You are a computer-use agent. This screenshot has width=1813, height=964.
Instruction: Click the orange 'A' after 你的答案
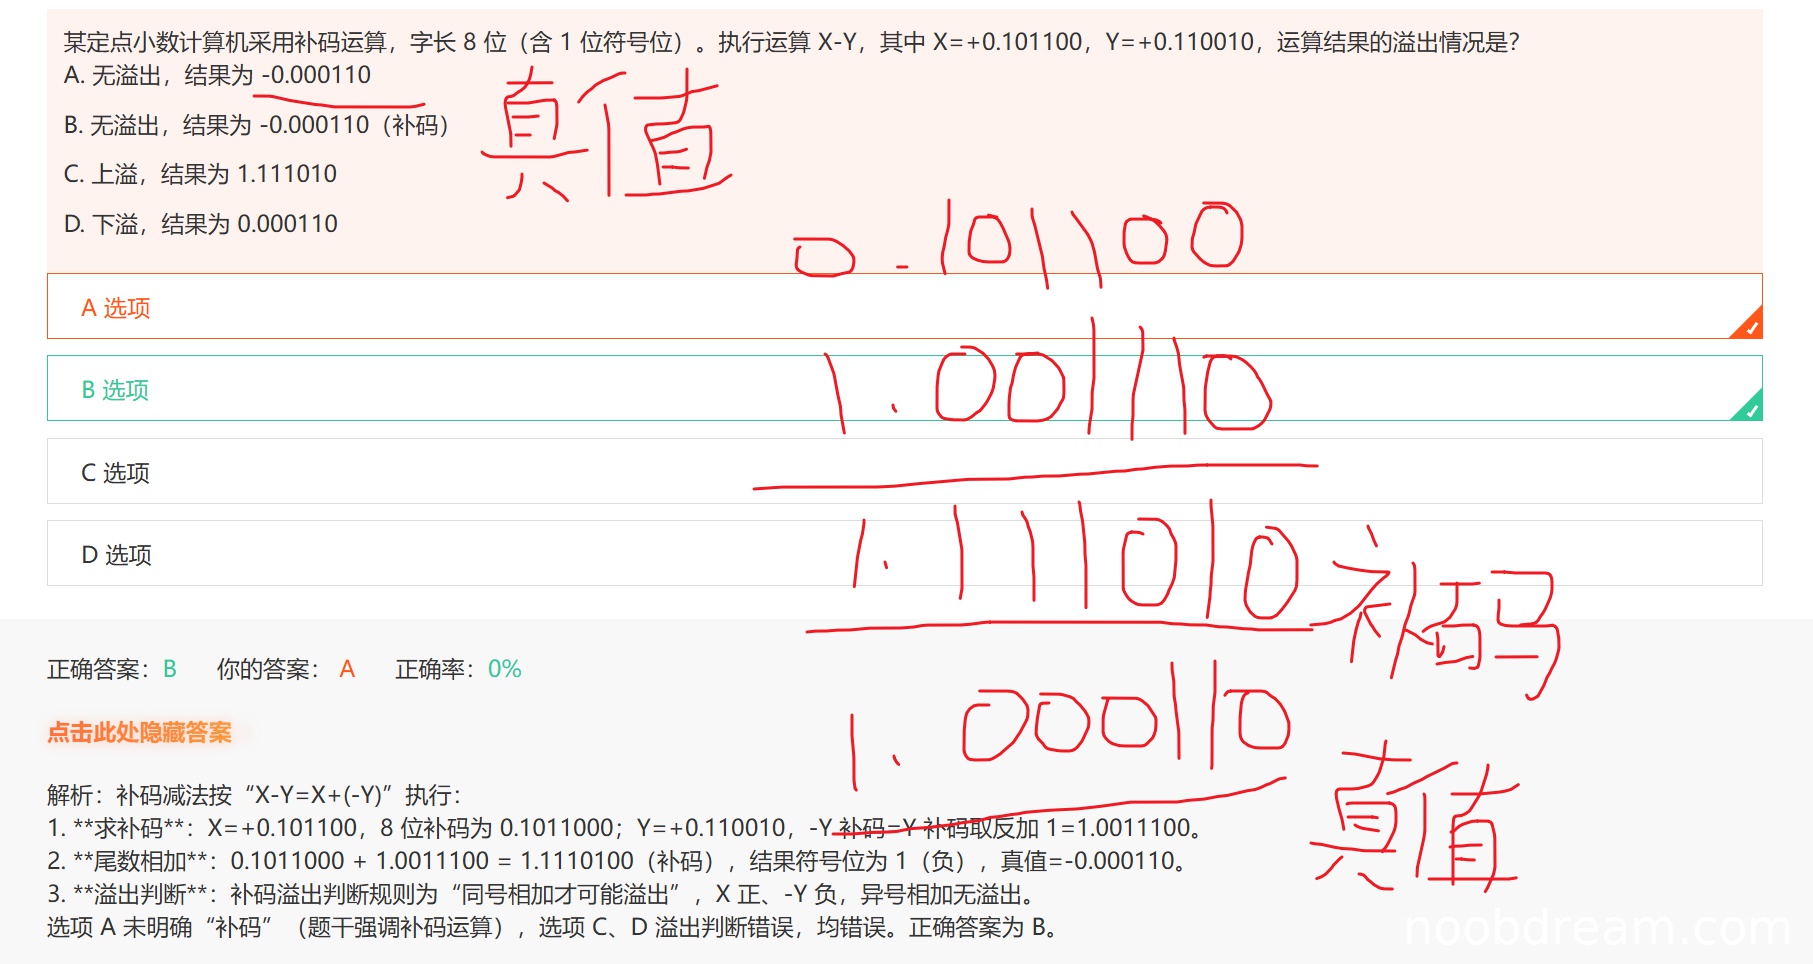[x=347, y=669]
